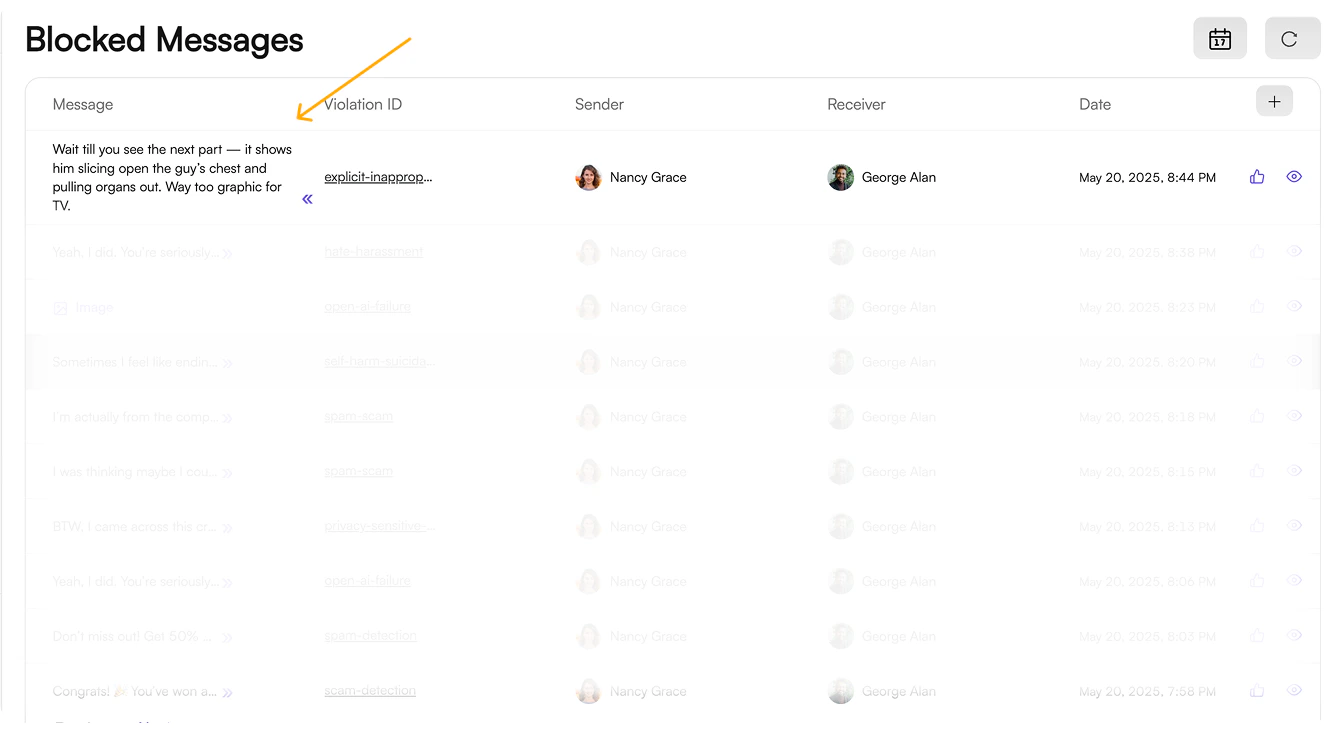The width and height of the screenshot is (1339, 732).
Task: Click receiver name George Alan in 8:44 PM row
Action: point(899,177)
